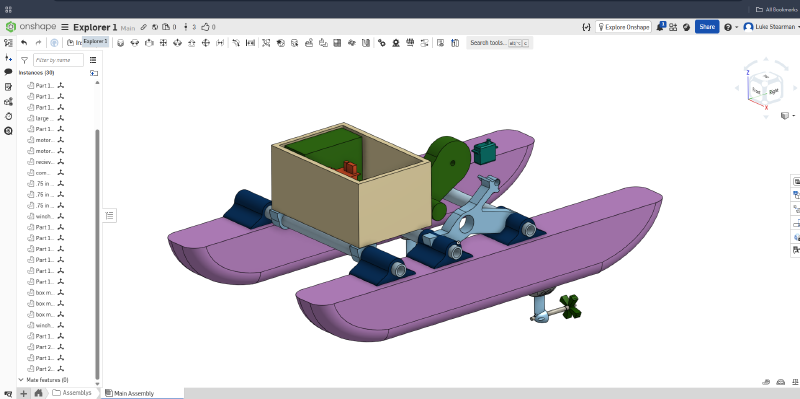Open the browser apps grid icon
Screen dimensions: 800x399
pyautogui.click(x=8, y=9)
